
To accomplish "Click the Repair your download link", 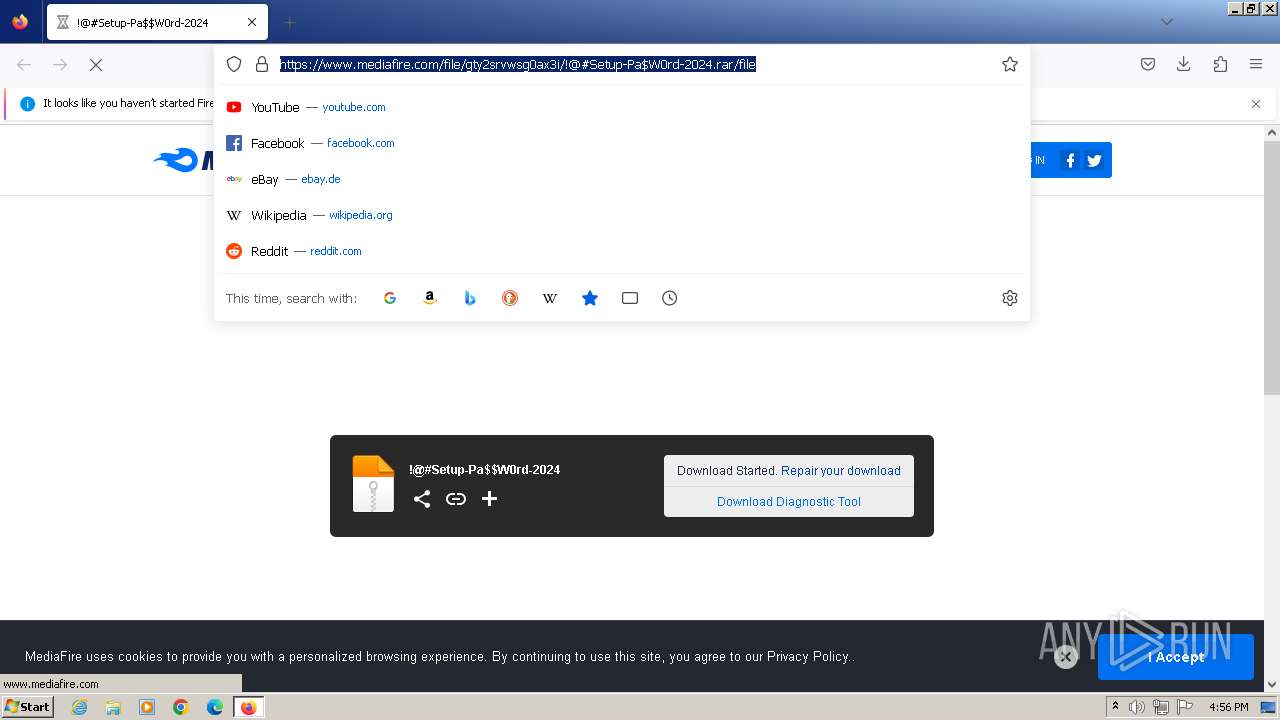I will [841, 471].
